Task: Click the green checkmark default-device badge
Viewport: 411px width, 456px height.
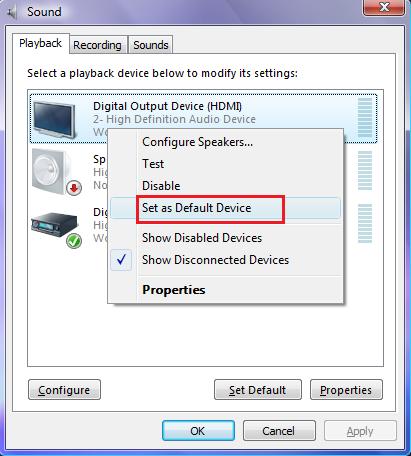Action: point(74,241)
